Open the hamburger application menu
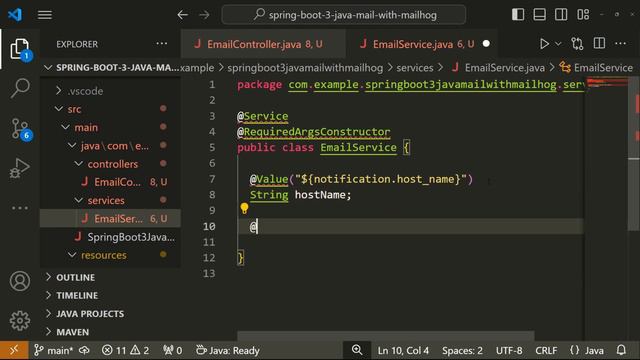 click(x=44, y=15)
